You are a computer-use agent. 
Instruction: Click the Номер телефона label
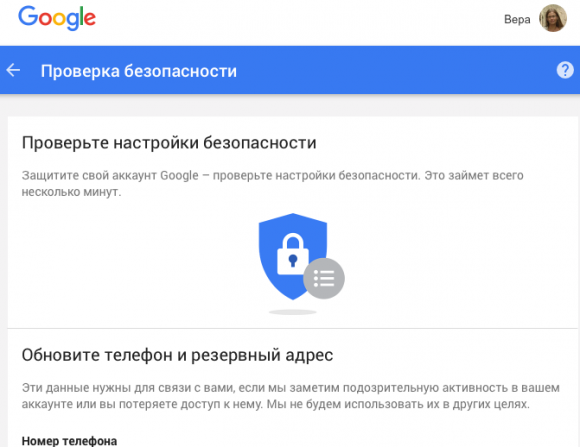(69, 441)
